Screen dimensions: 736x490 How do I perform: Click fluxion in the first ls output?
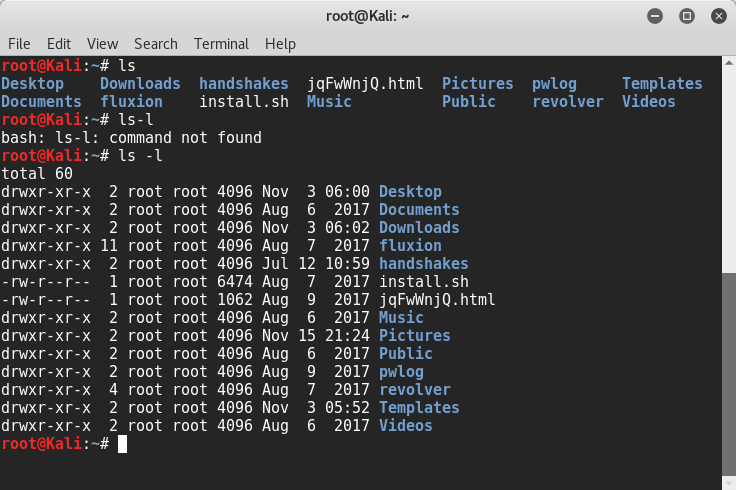point(131,102)
